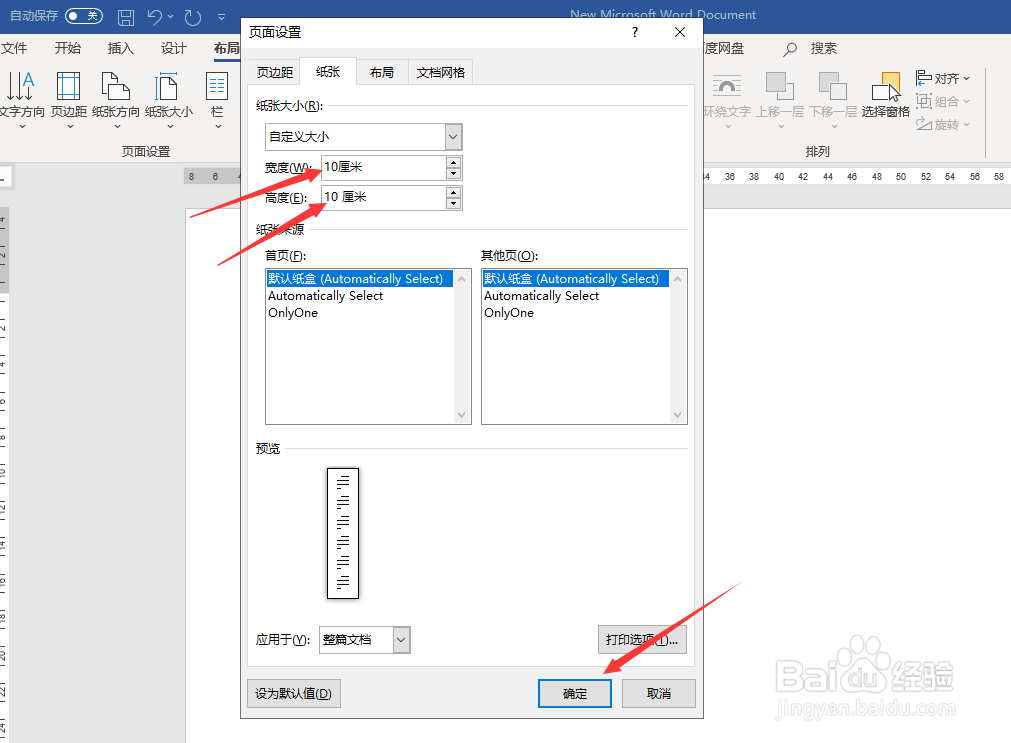
Task: Switch to the 开始 ribbon tab
Action: click(68, 48)
